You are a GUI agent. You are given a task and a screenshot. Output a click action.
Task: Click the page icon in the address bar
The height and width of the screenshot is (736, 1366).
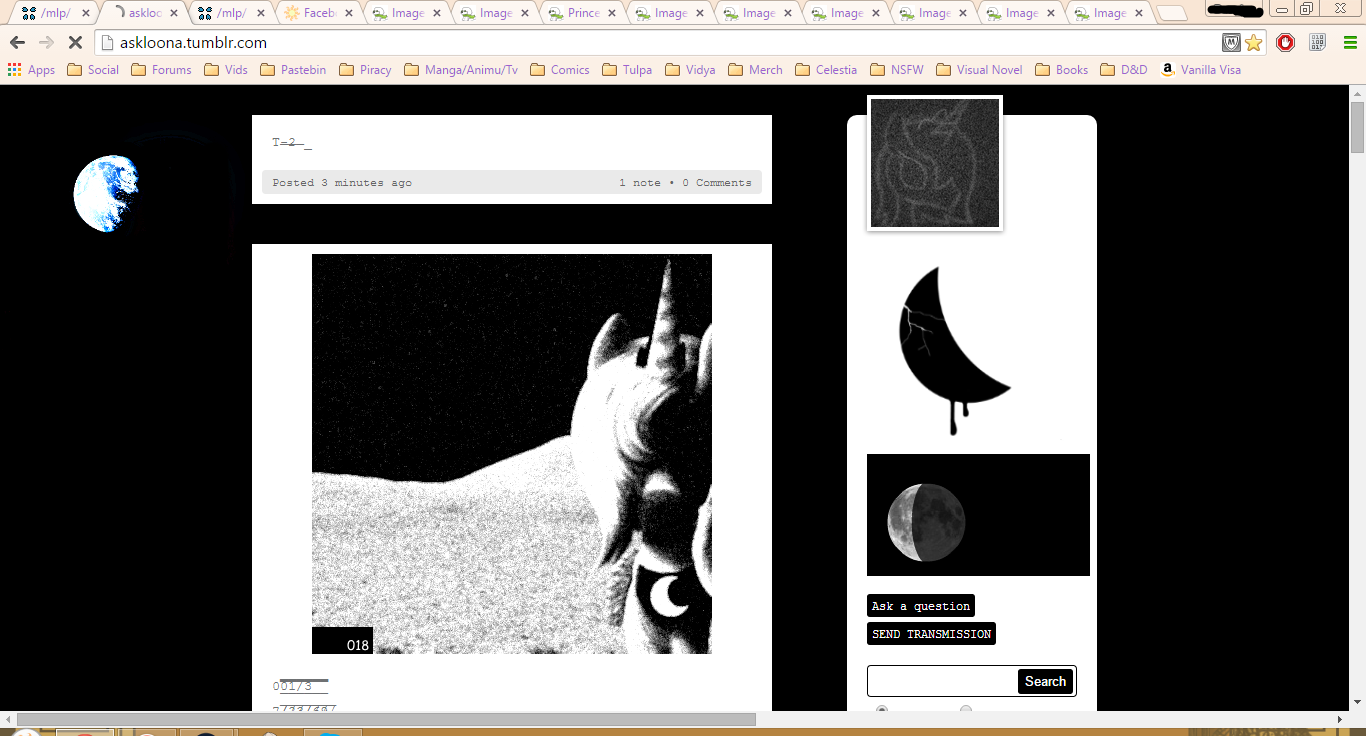[x=108, y=43]
